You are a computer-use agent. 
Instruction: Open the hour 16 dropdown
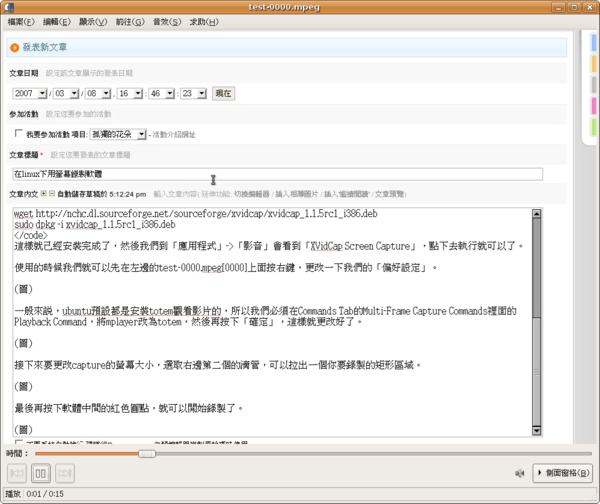[130, 93]
